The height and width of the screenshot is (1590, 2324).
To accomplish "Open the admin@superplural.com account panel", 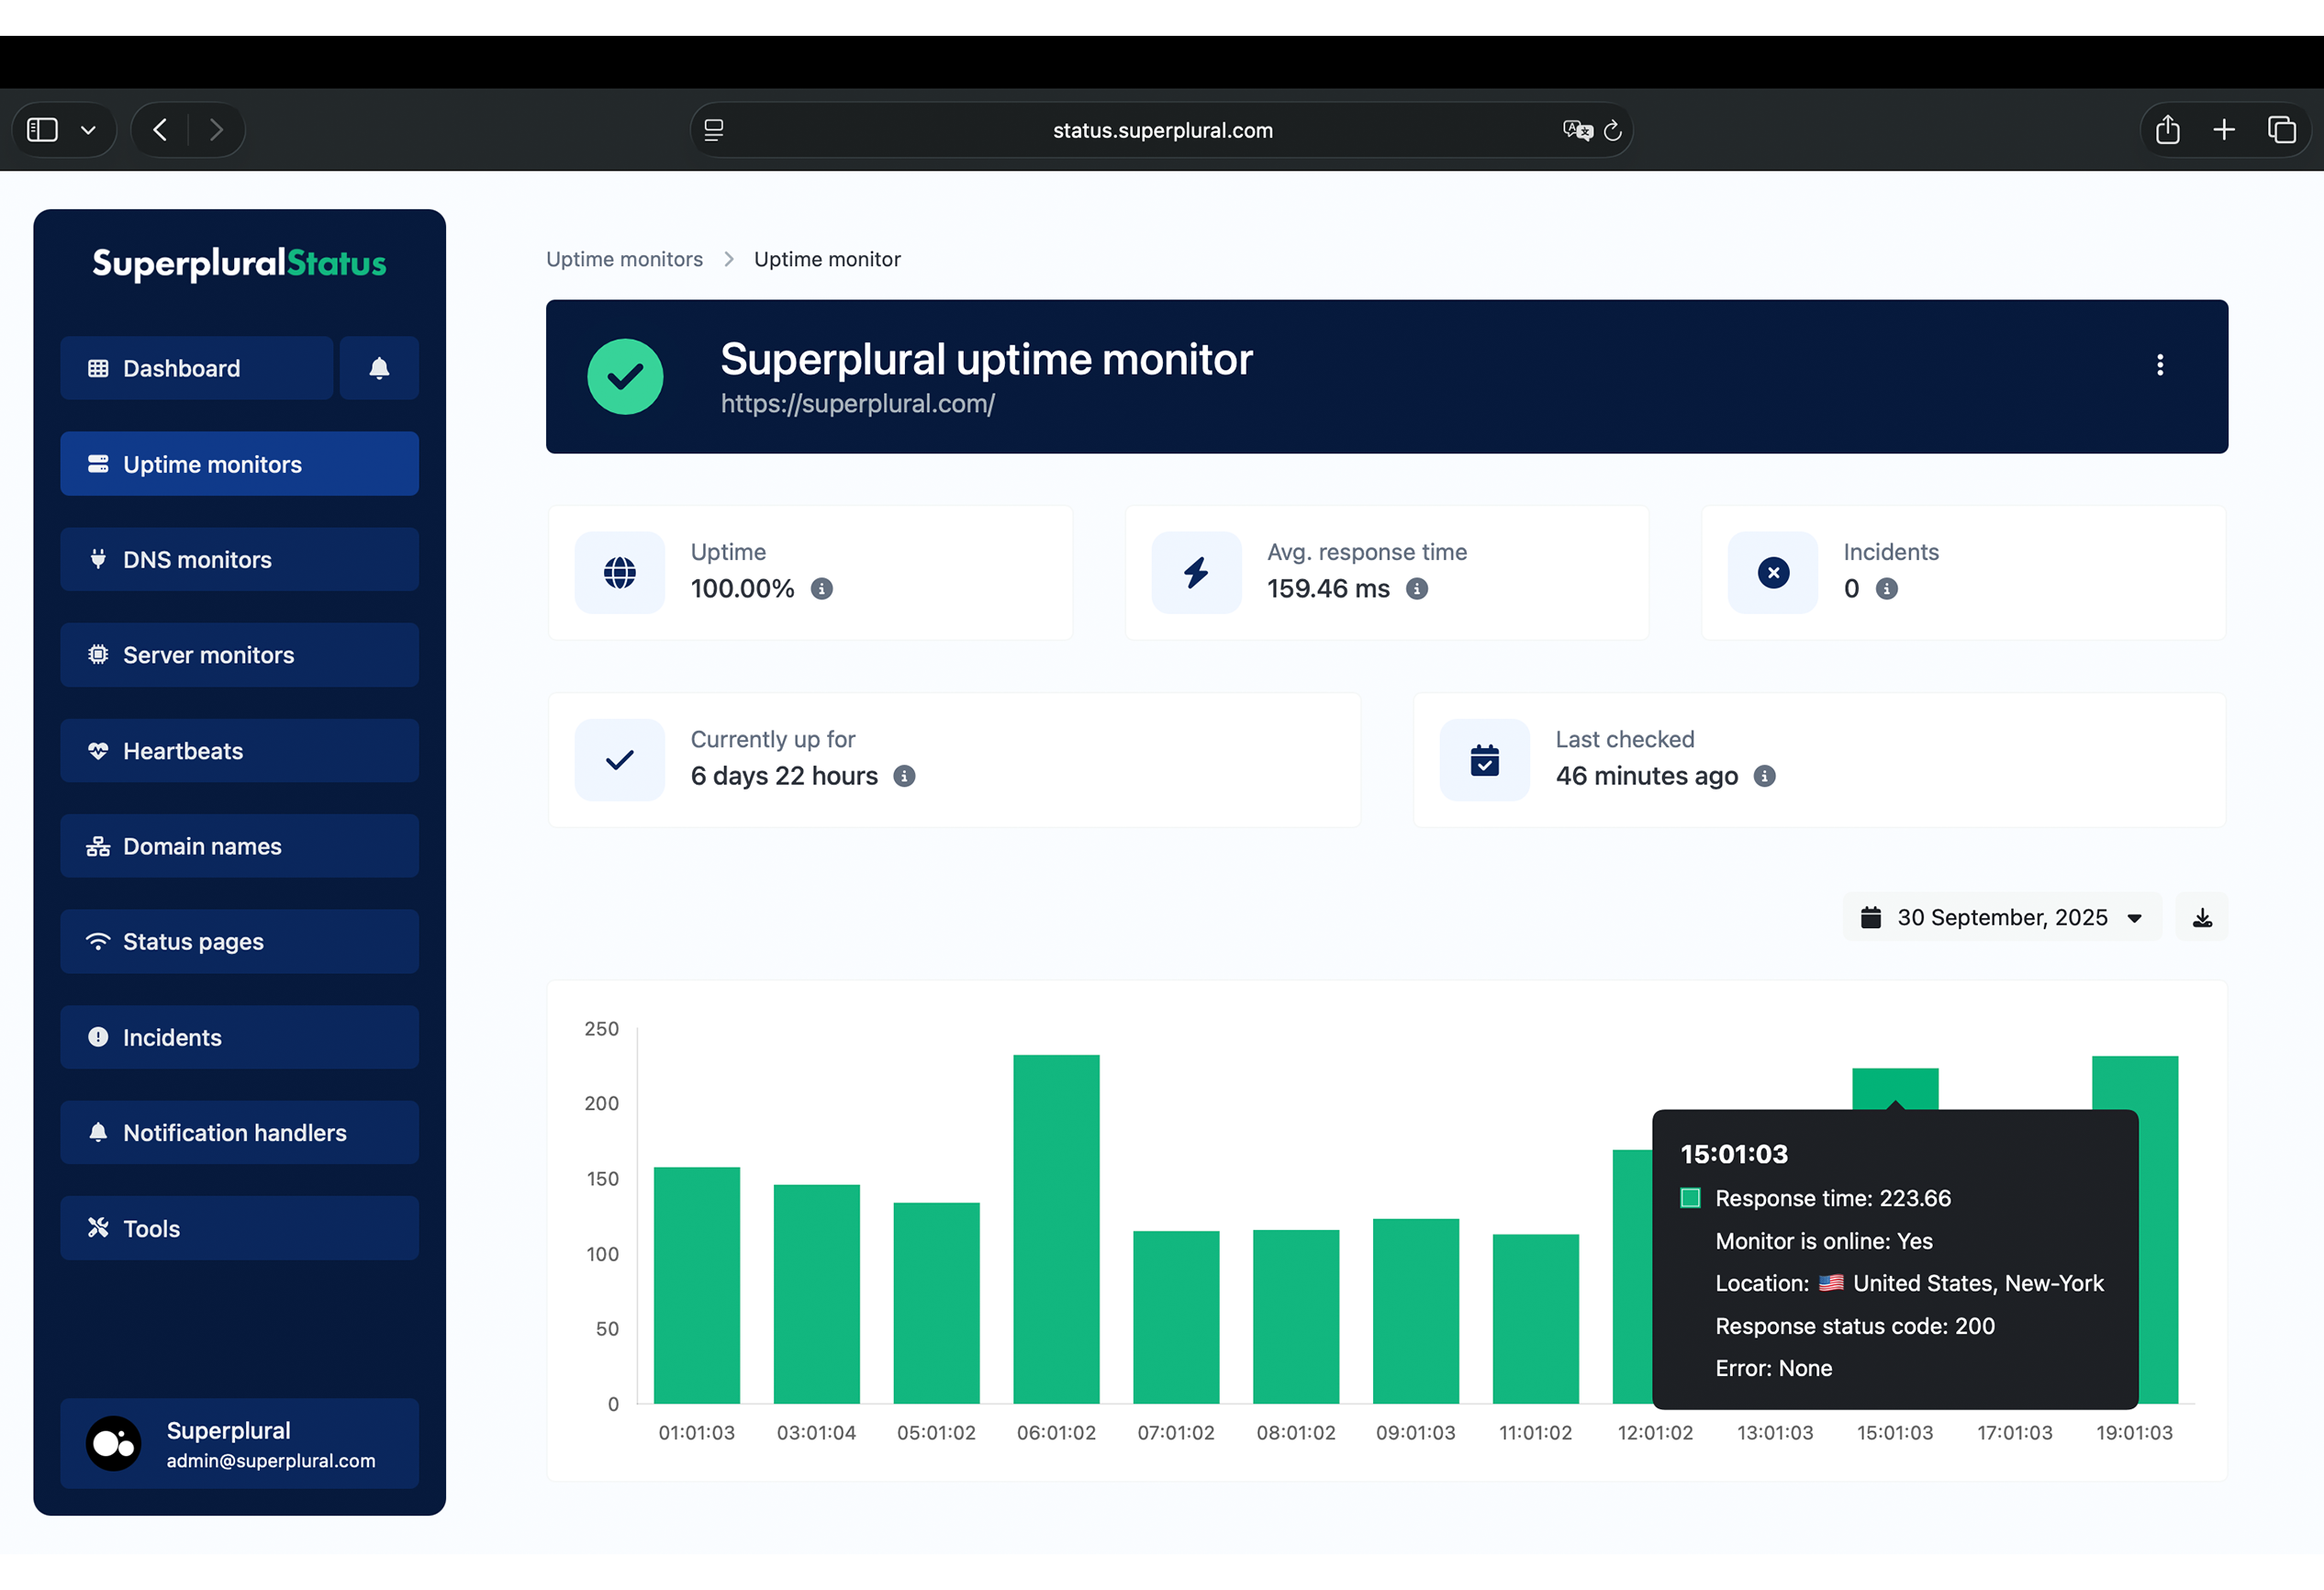I will 240,1444.
